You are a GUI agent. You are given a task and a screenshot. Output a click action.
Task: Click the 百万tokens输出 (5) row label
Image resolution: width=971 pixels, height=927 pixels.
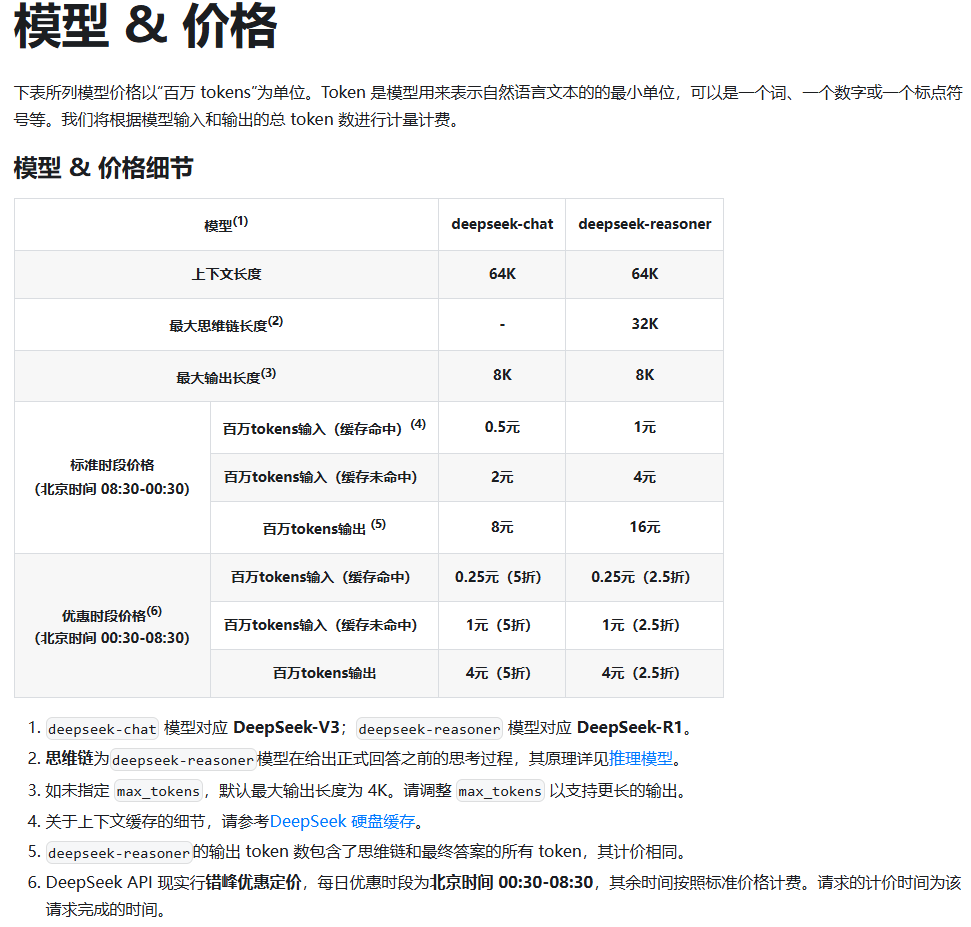point(324,528)
